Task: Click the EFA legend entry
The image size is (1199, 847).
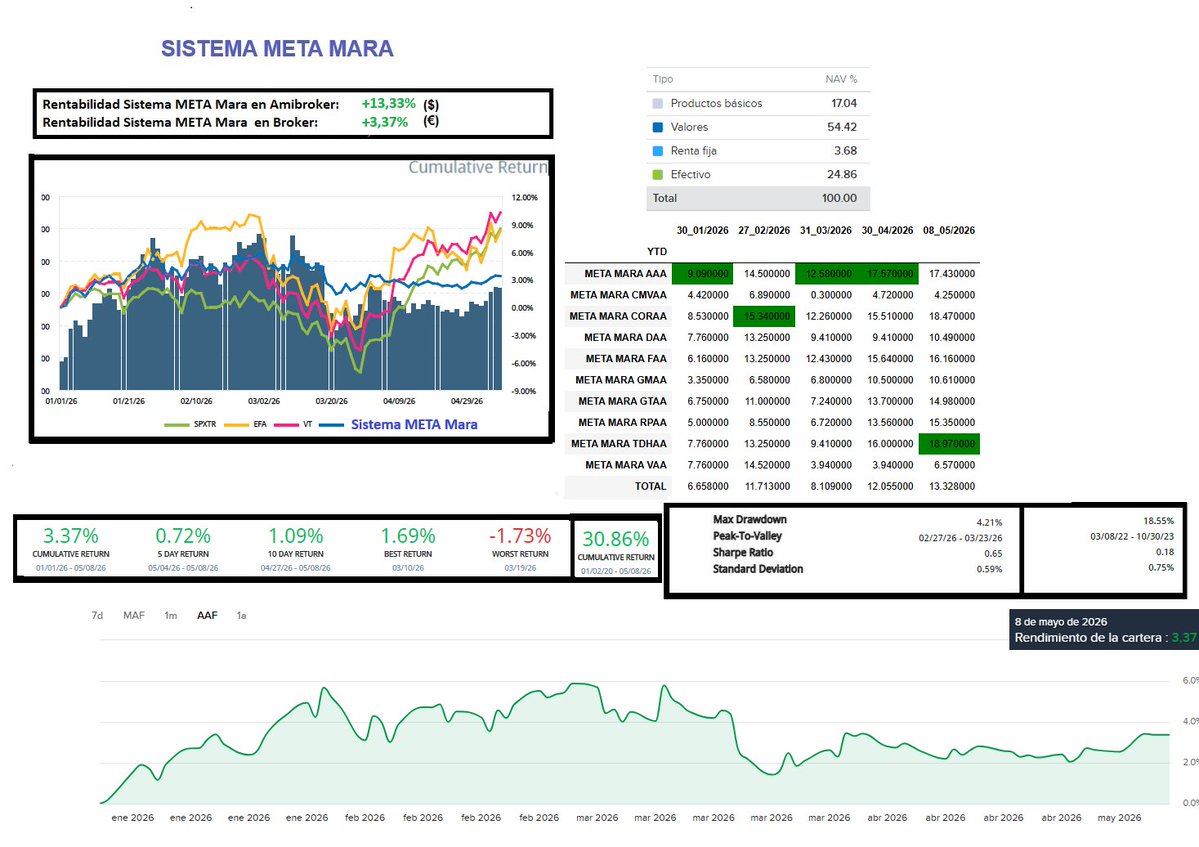Action: click(245, 424)
